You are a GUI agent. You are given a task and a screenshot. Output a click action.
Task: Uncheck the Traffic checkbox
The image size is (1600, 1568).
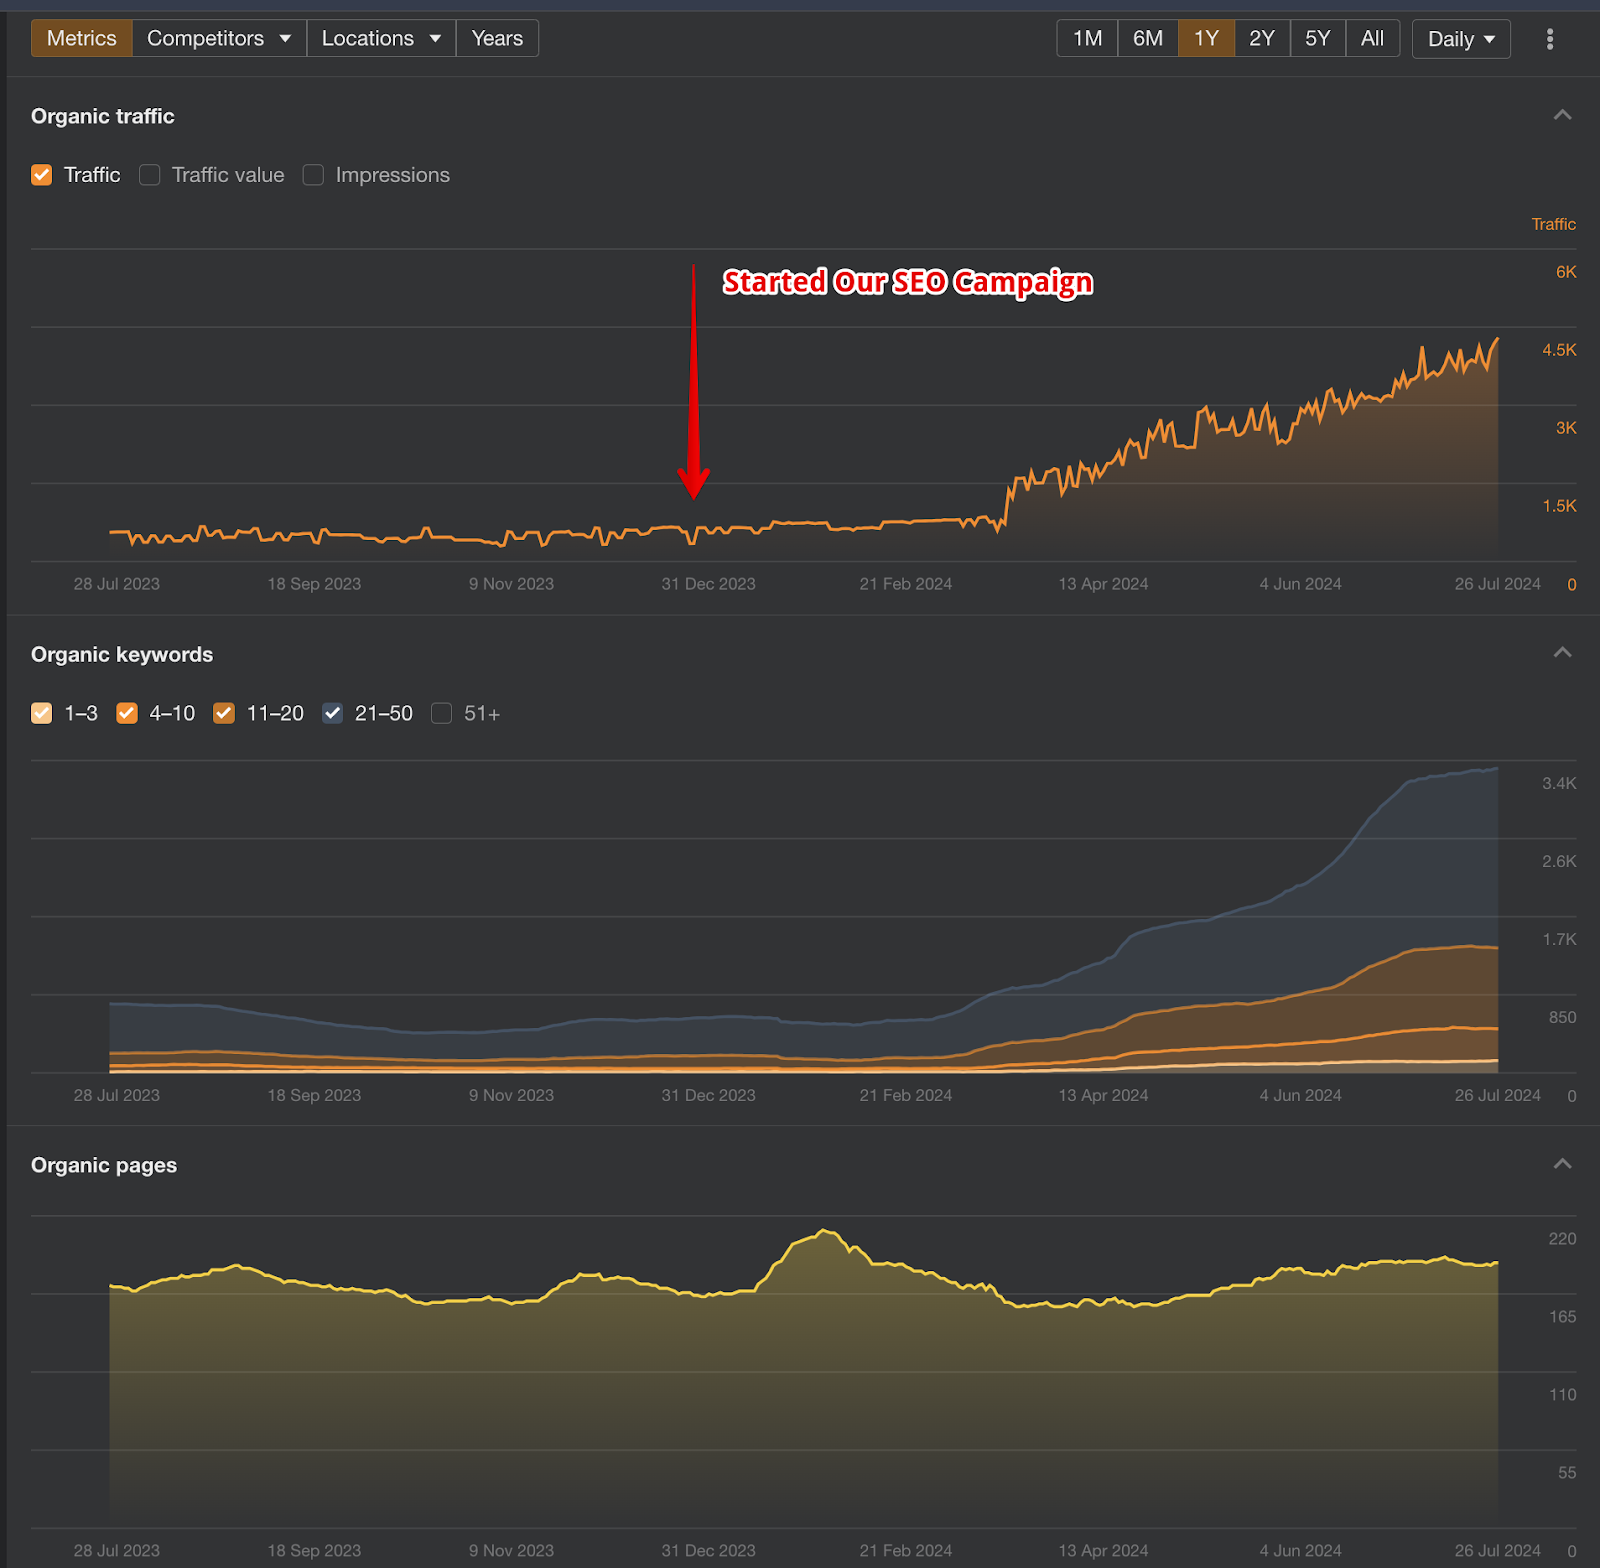tap(42, 175)
